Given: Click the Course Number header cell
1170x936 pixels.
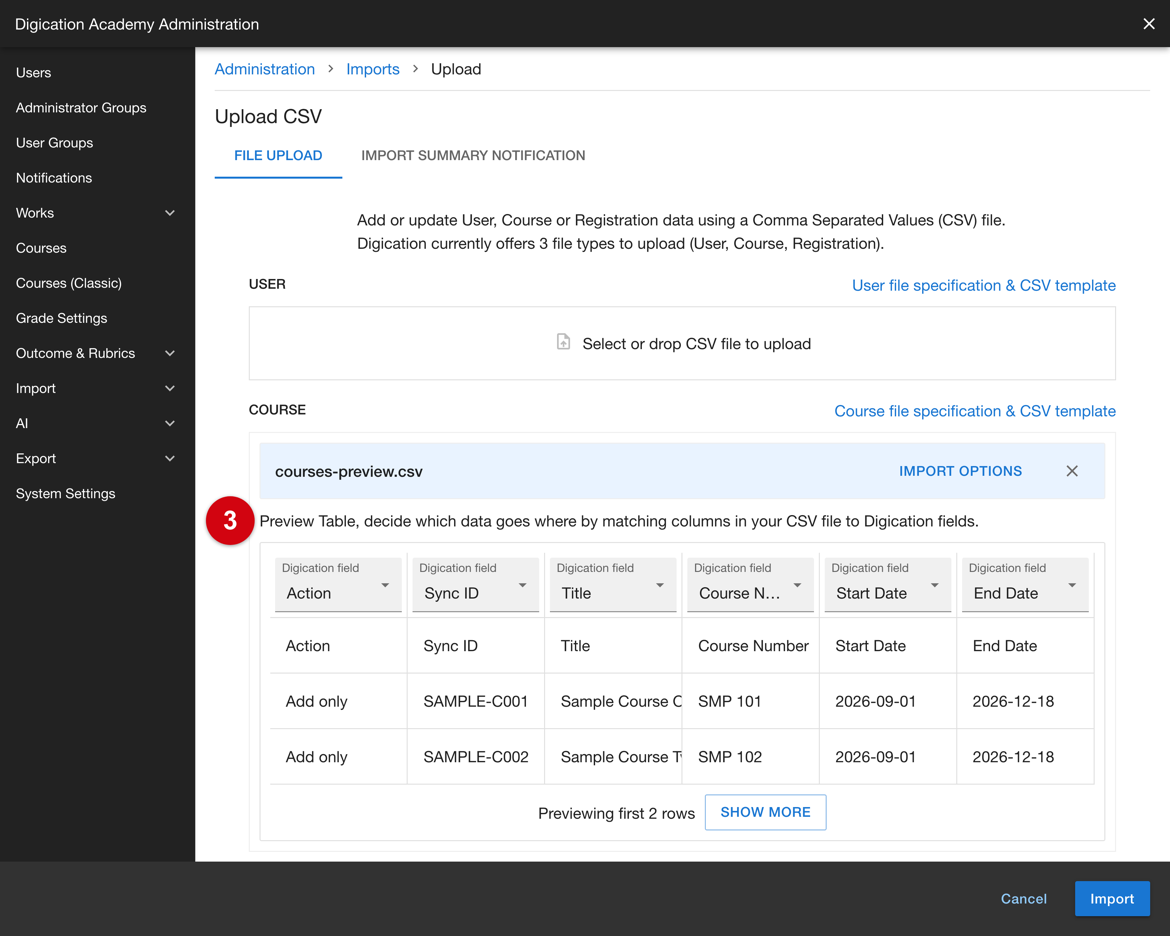Looking at the screenshot, I should click(x=751, y=646).
